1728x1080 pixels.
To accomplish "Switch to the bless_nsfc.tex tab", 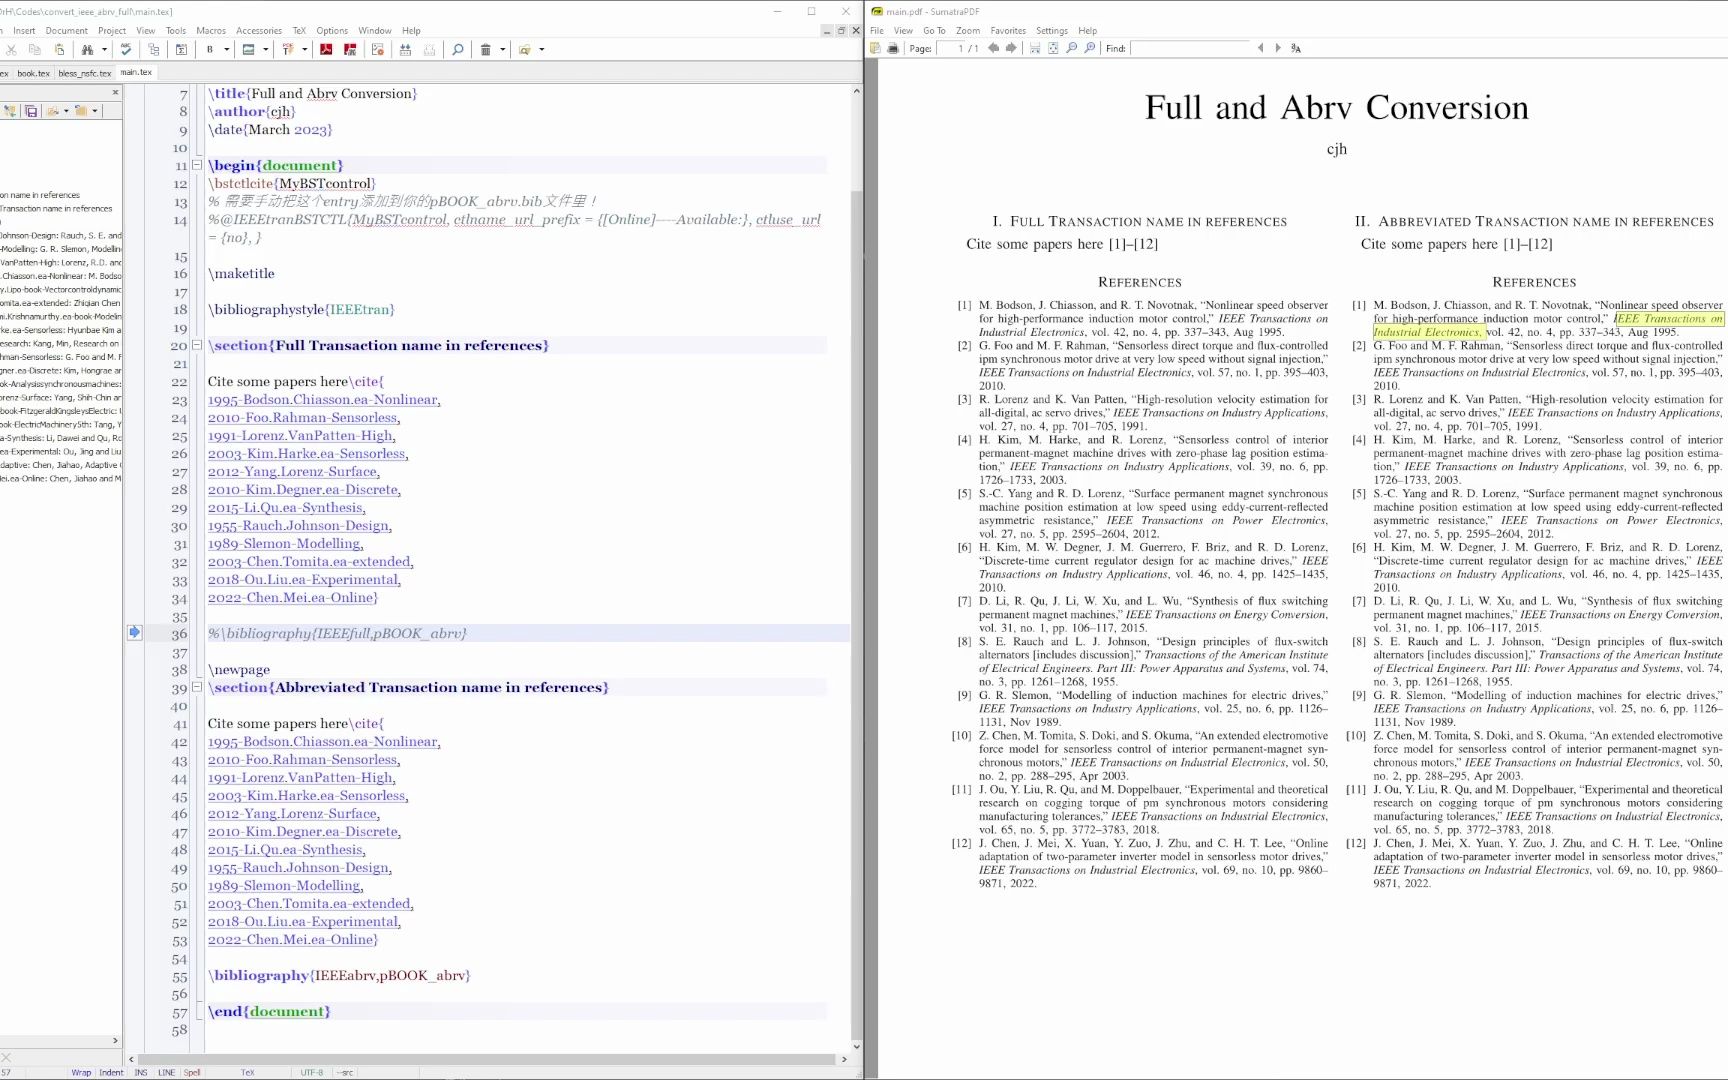I will (x=85, y=73).
